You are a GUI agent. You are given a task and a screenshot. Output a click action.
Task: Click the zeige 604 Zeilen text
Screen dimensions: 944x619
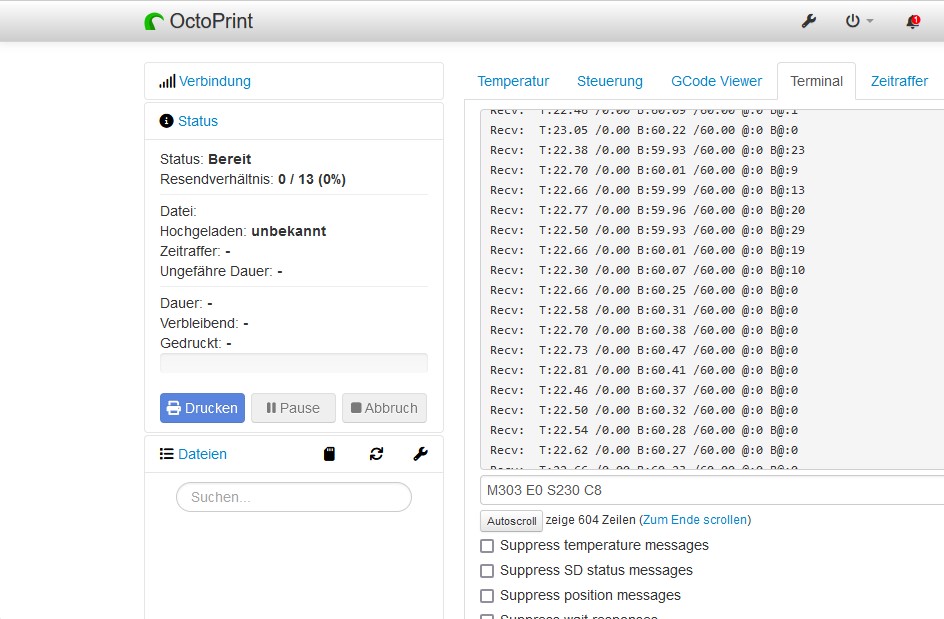[x=590, y=520]
